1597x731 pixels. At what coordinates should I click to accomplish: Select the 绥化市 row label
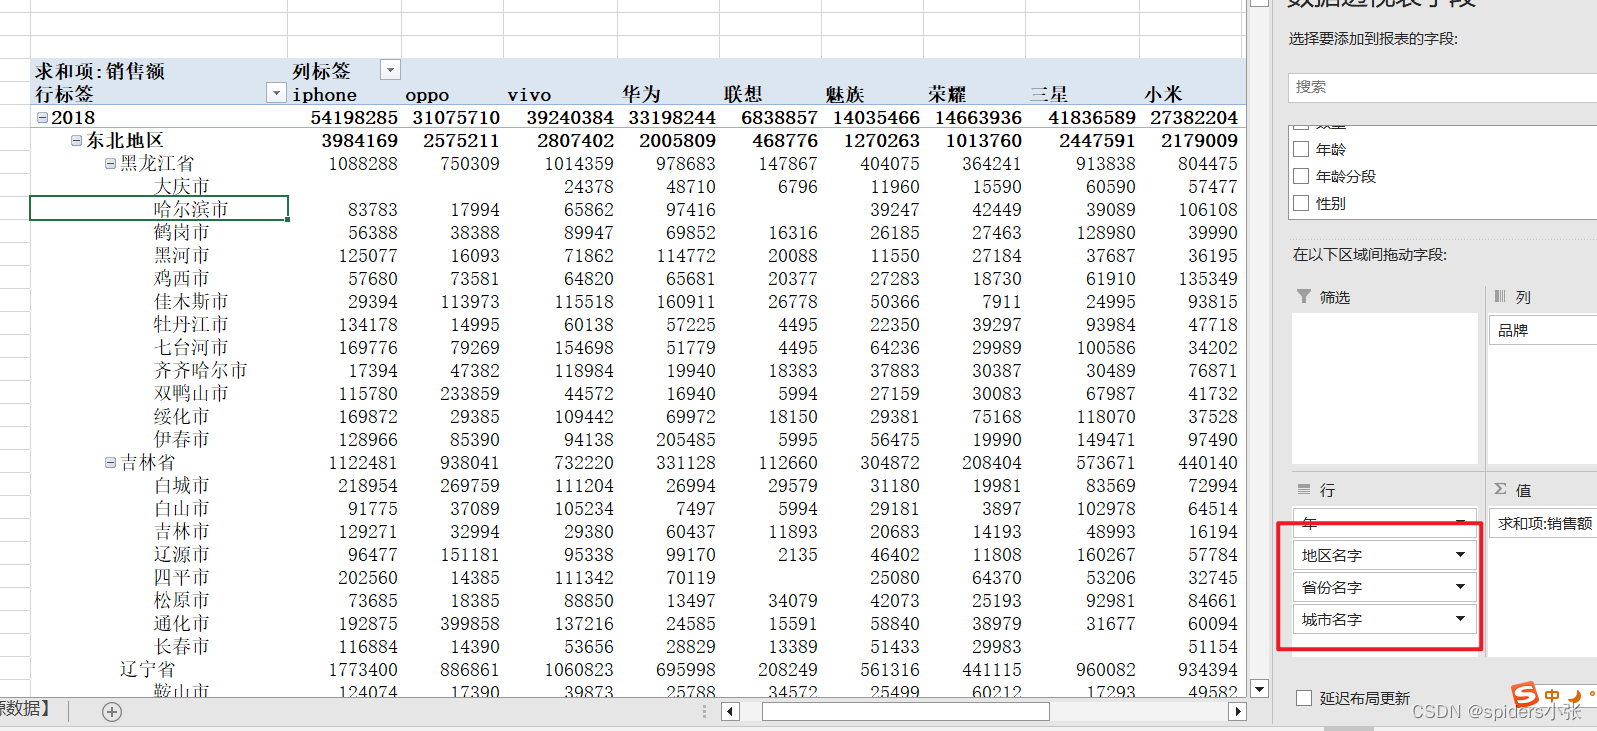point(182,416)
